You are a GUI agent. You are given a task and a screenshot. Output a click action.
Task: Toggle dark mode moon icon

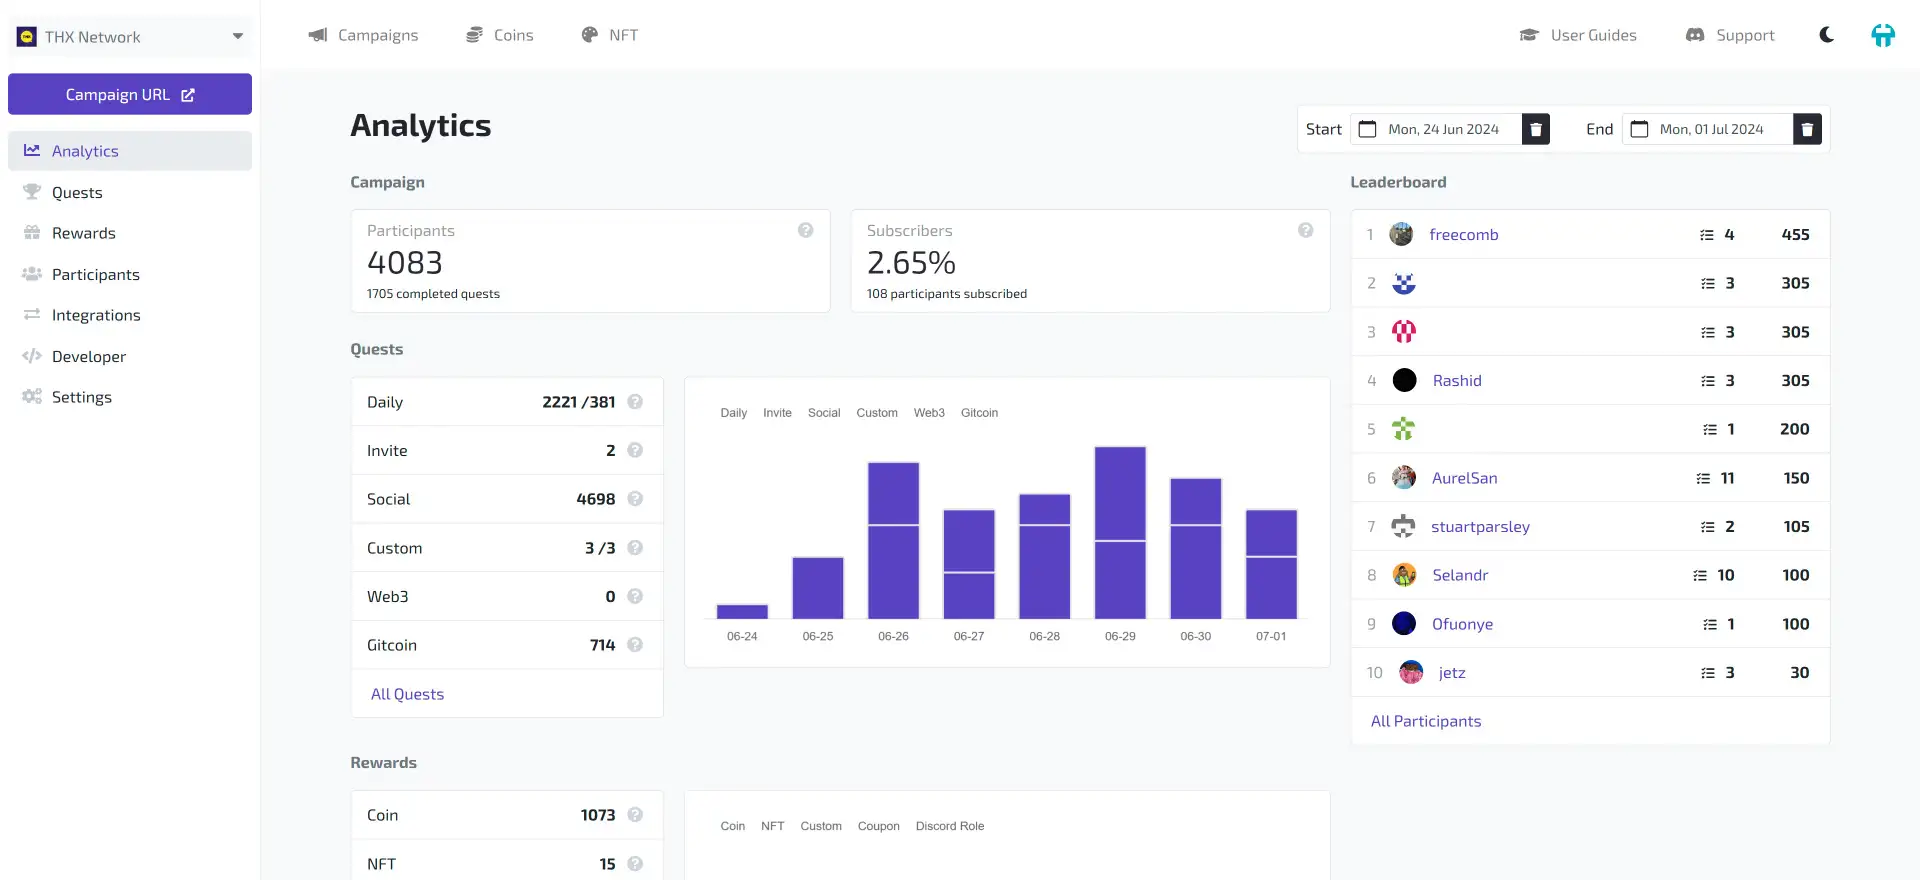[1826, 35]
